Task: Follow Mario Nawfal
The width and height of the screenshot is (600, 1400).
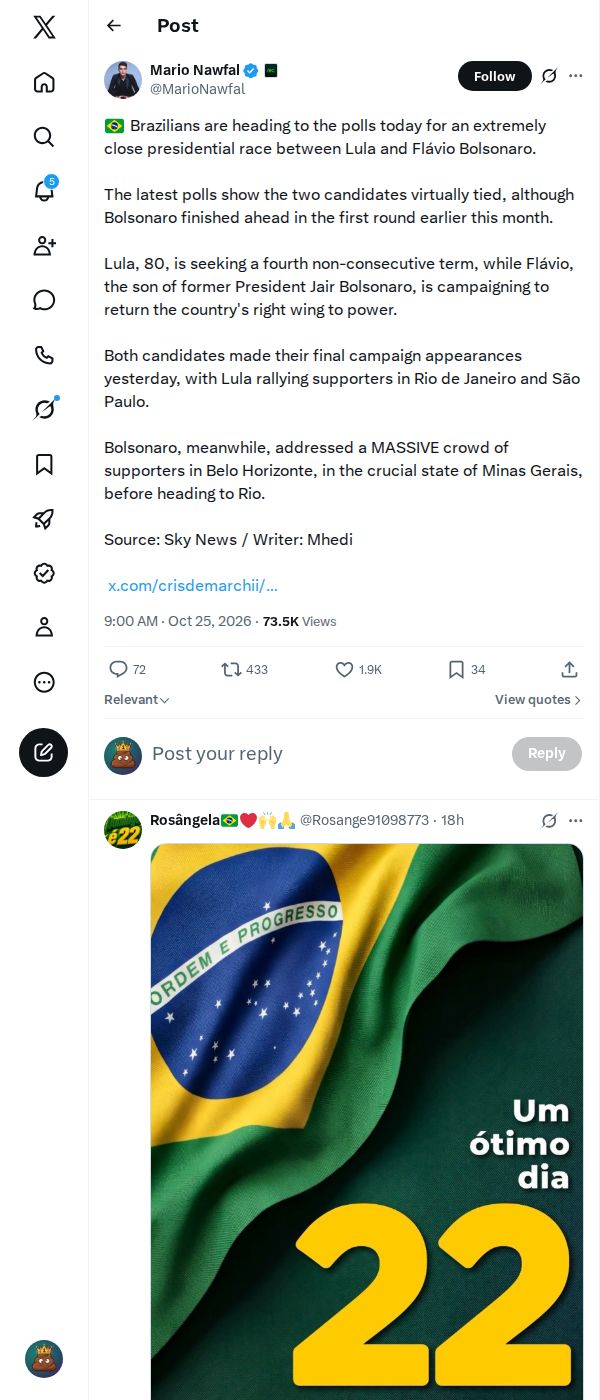Action: point(495,76)
